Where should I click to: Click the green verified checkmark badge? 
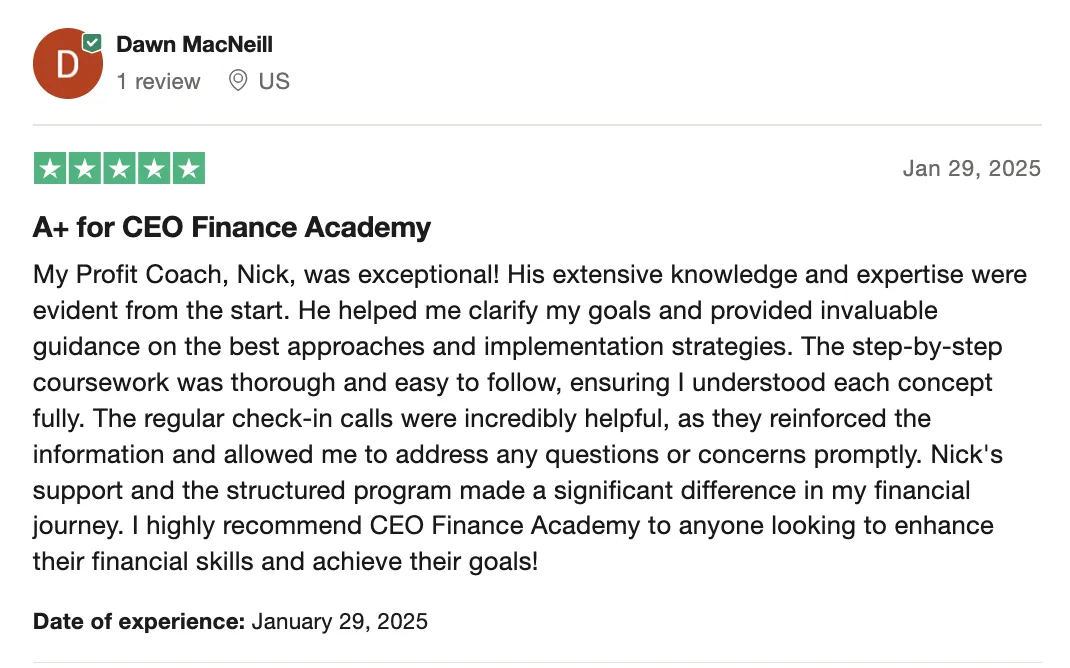(x=92, y=43)
